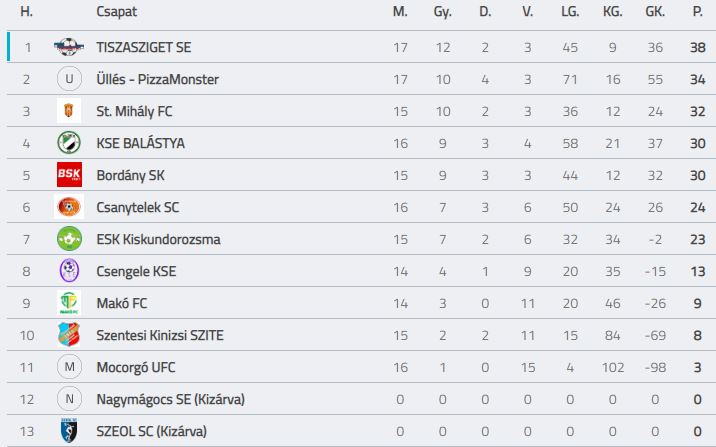Click the Csanytelek SC orange logo
Screen dimensions: 716x447
click(x=69, y=207)
